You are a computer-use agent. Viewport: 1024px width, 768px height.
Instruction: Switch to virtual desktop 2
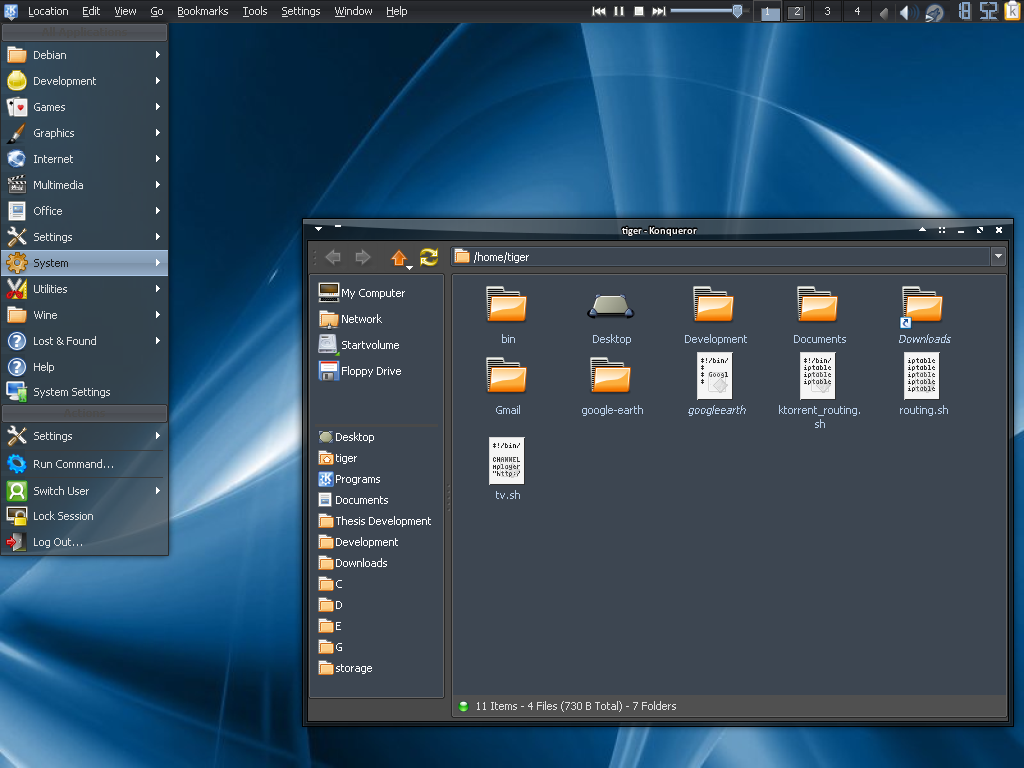click(x=797, y=12)
